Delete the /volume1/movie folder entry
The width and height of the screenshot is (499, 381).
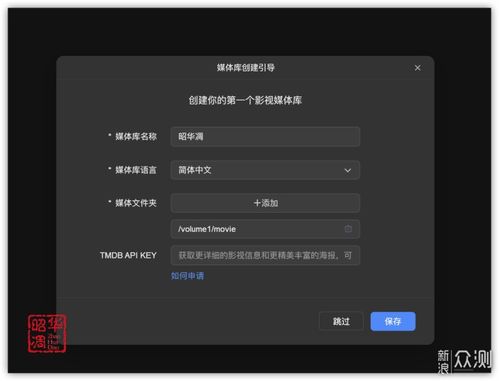pos(348,229)
